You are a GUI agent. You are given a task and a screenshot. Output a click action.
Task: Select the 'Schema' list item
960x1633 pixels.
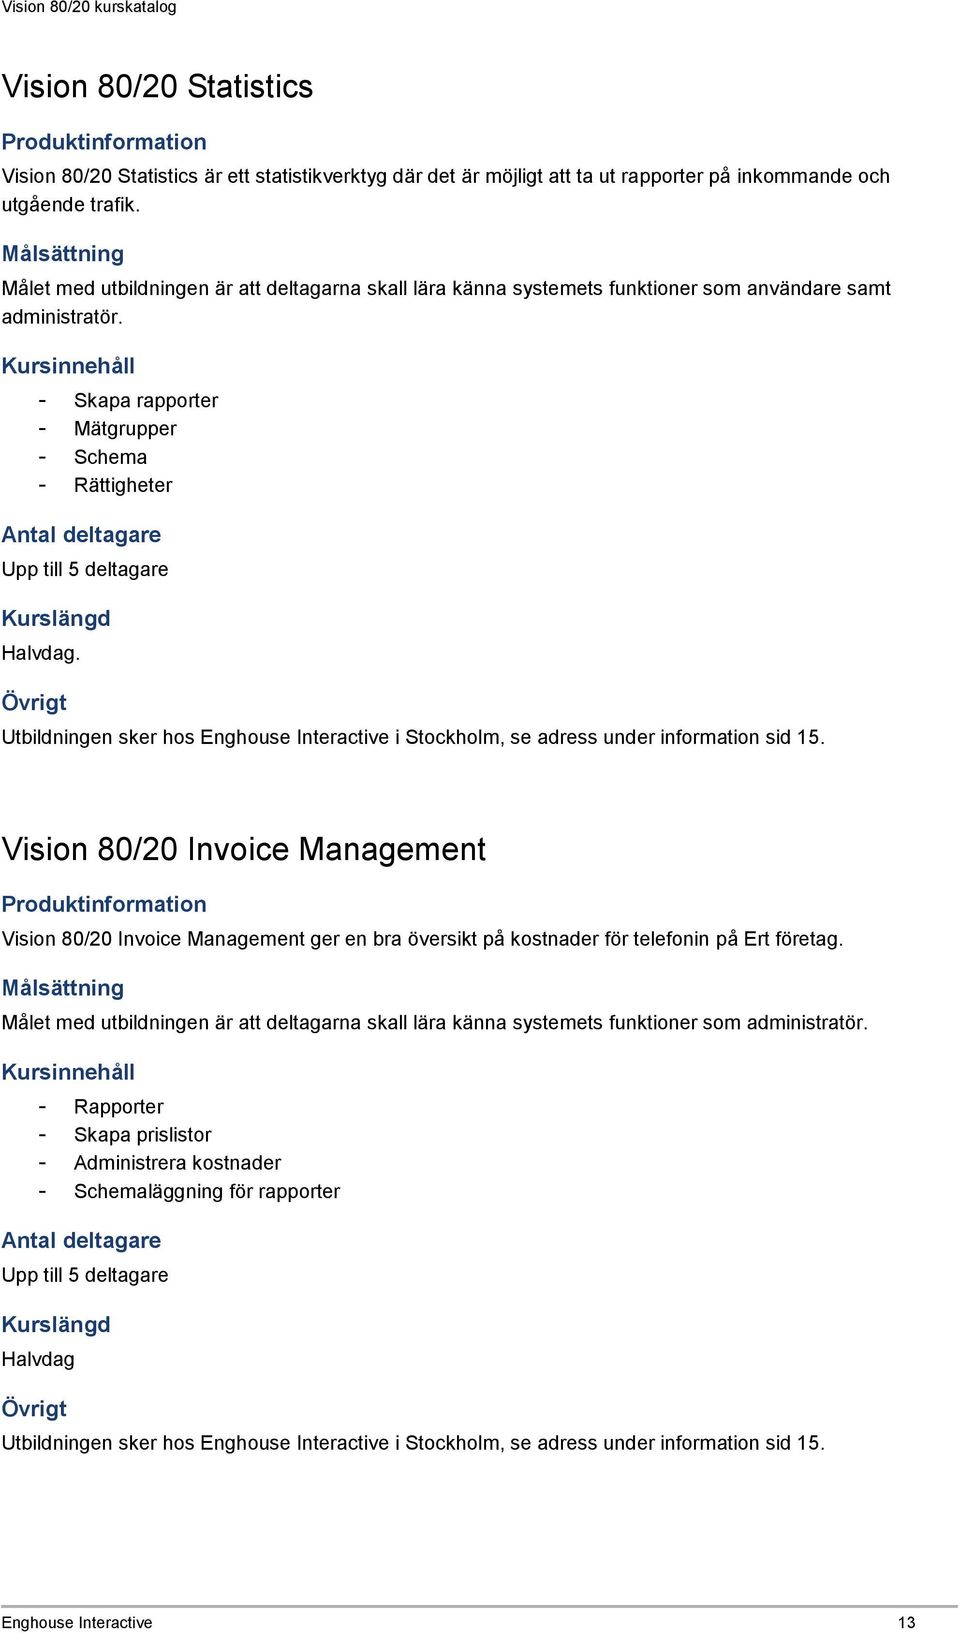[x=110, y=457]
